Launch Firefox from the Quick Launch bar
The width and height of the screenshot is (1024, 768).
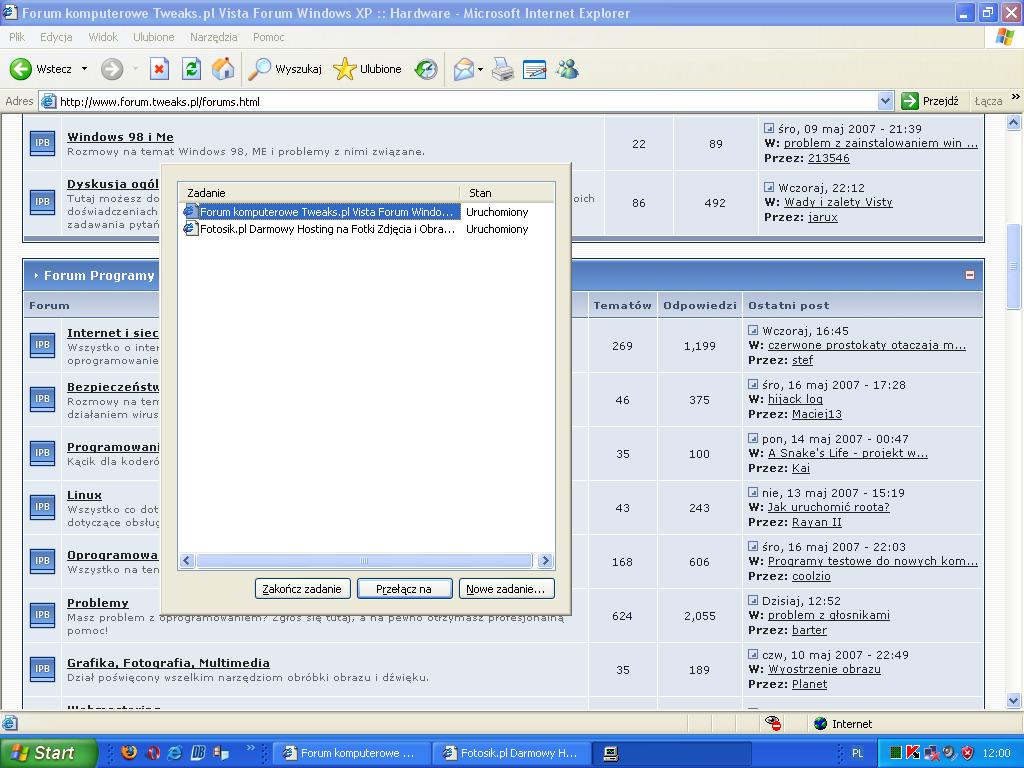point(130,753)
